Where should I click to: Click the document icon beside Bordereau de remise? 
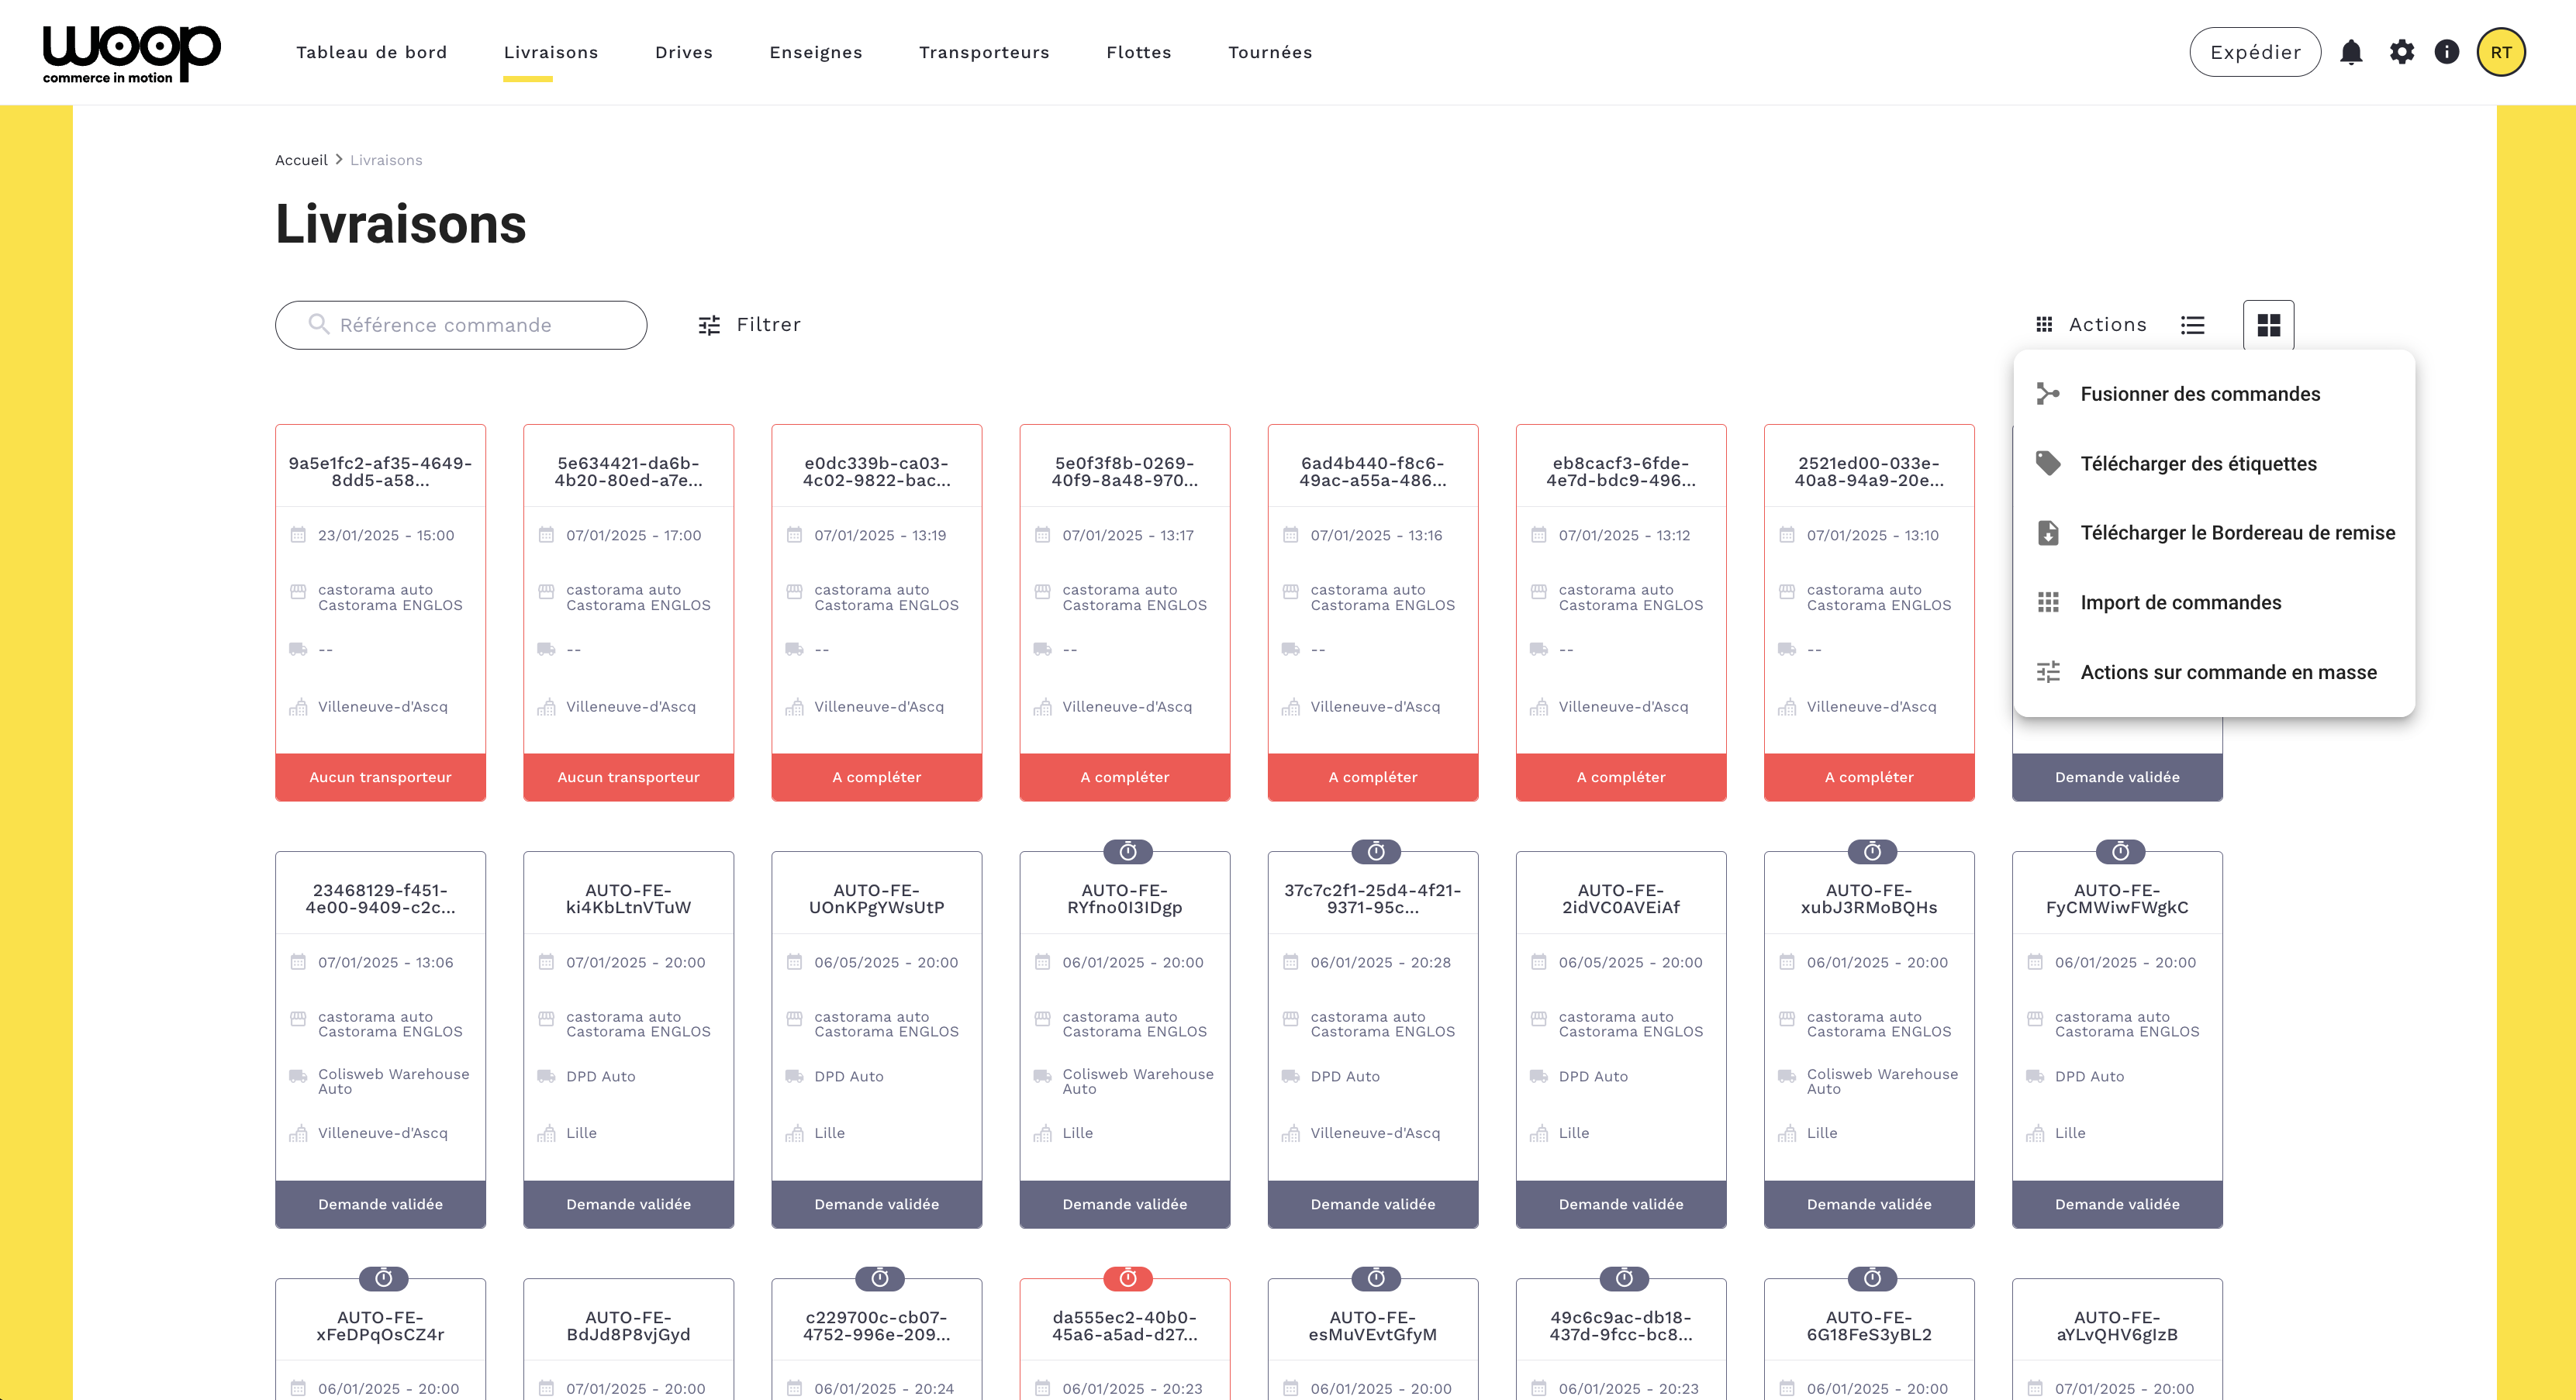pyautogui.click(x=2048, y=533)
